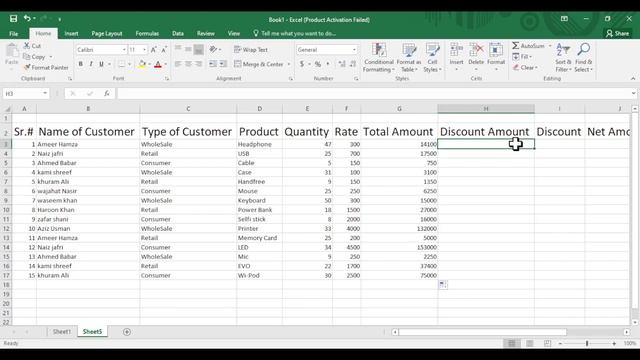This screenshot has height=360, width=640.
Task: Open the File tab
Action: click(x=13, y=33)
